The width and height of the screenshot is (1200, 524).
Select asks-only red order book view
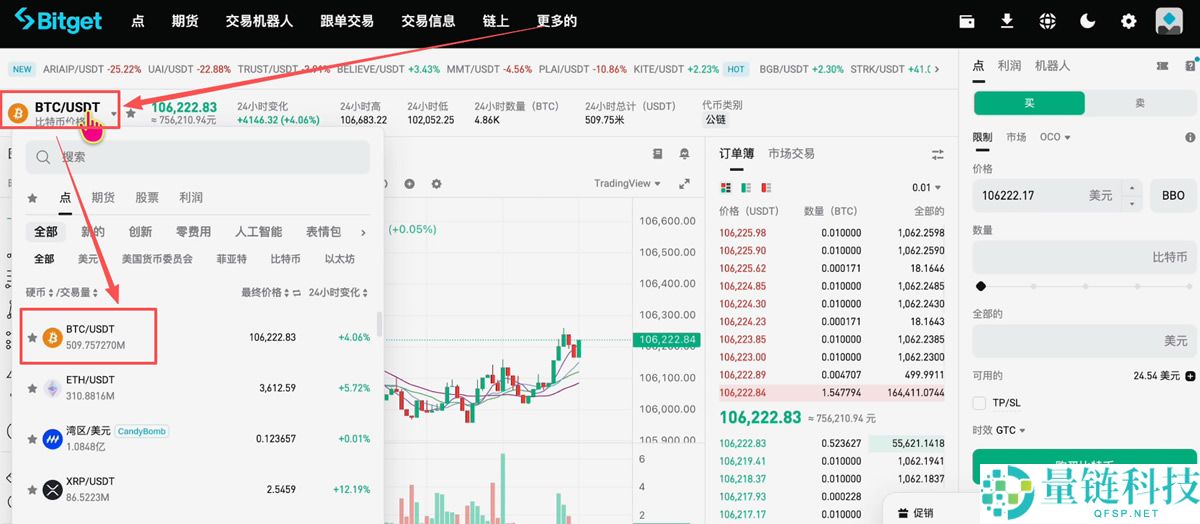point(766,188)
